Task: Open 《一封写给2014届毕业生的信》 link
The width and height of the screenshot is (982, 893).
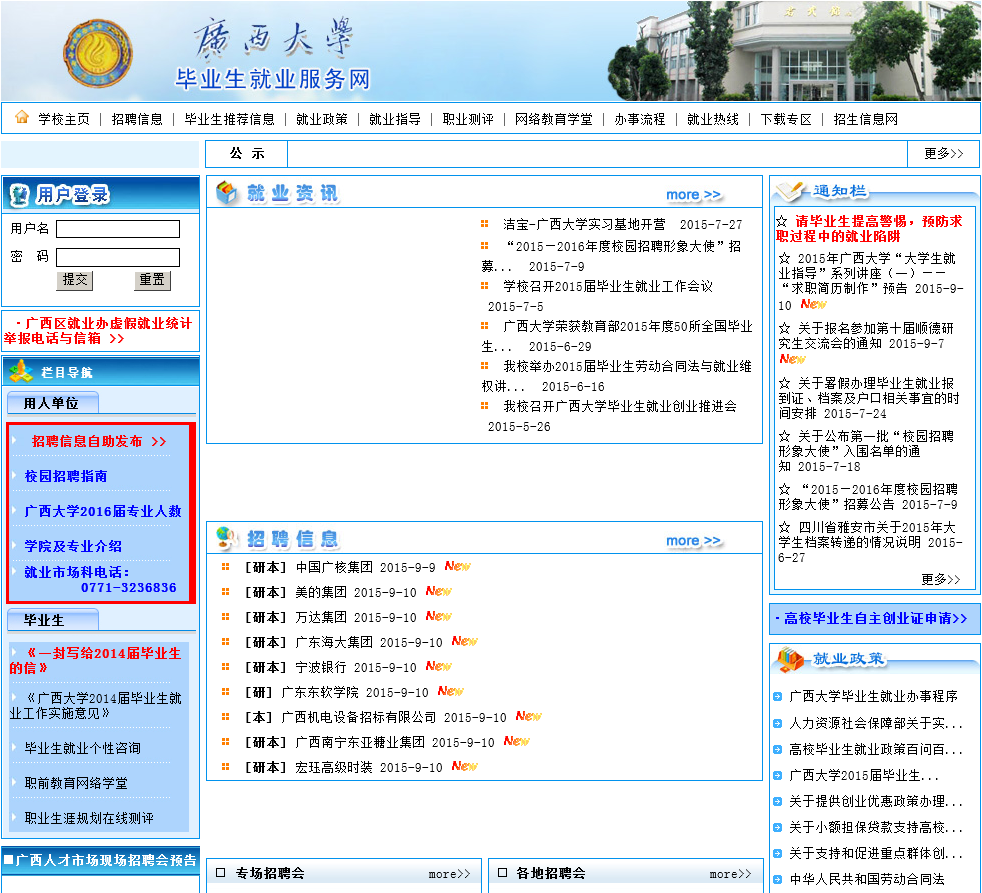Action: (x=95, y=661)
